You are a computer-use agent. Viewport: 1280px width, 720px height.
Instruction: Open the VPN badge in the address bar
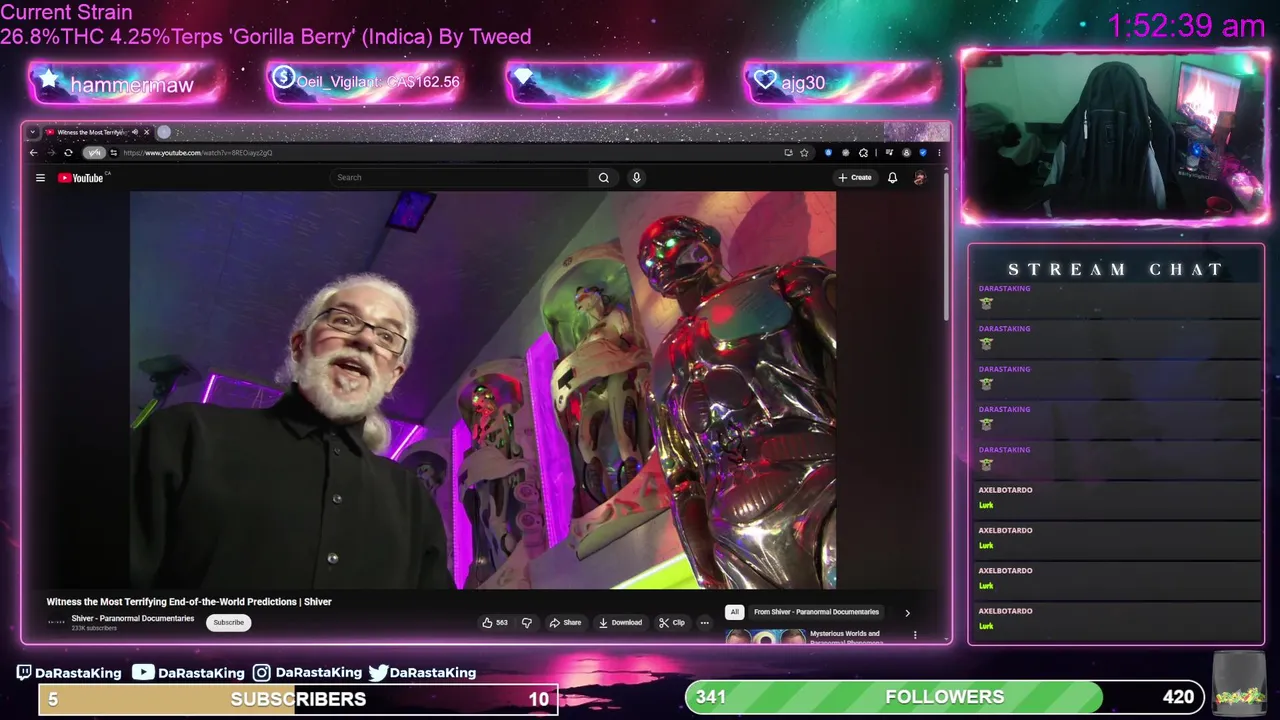(93, 153)
